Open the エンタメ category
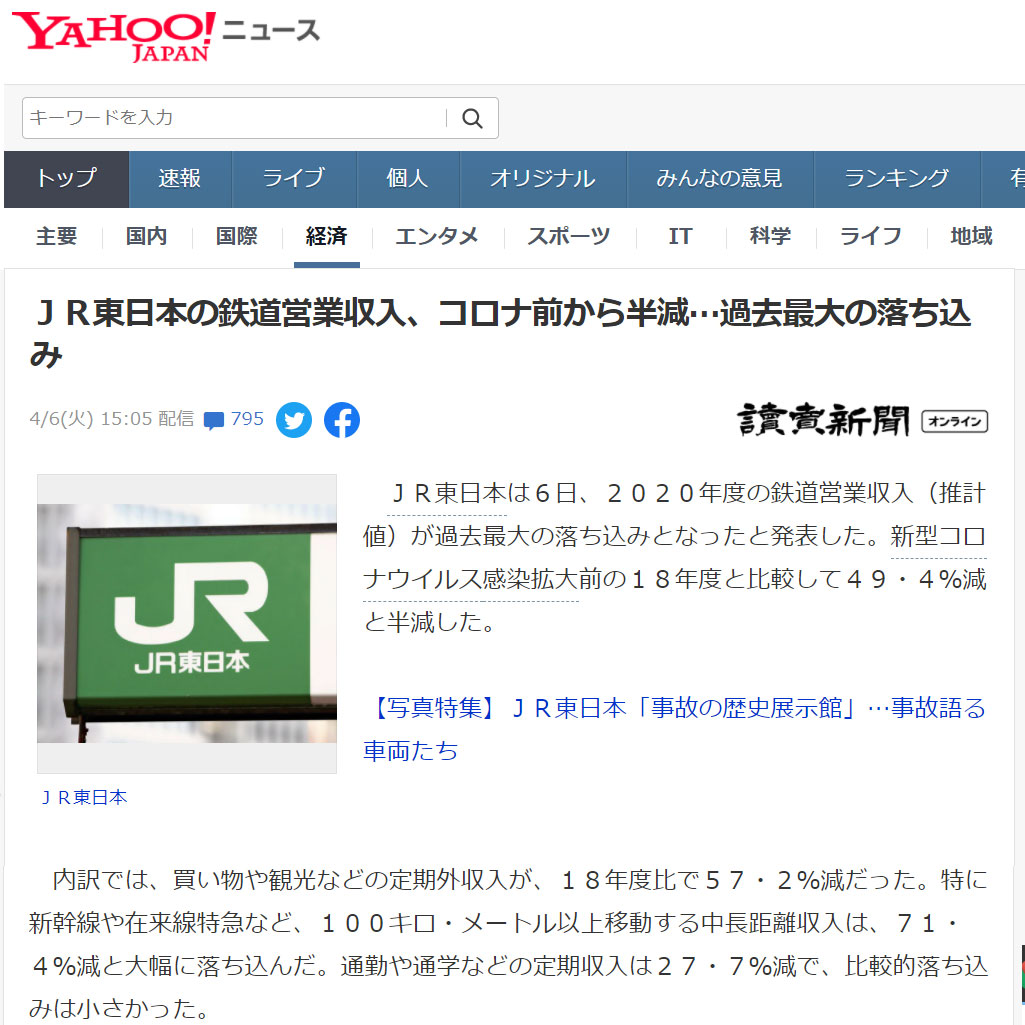The width and height of the screenshot is (1025, 1025). [x=437, y=237]
